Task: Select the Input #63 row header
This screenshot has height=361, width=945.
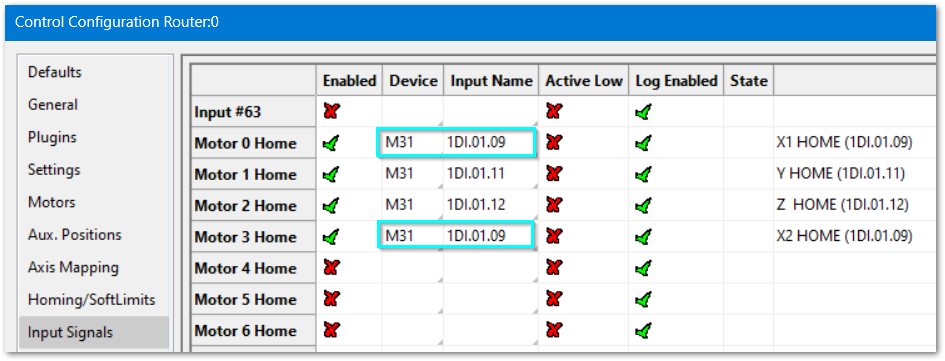Action: [x=253, y=111]
